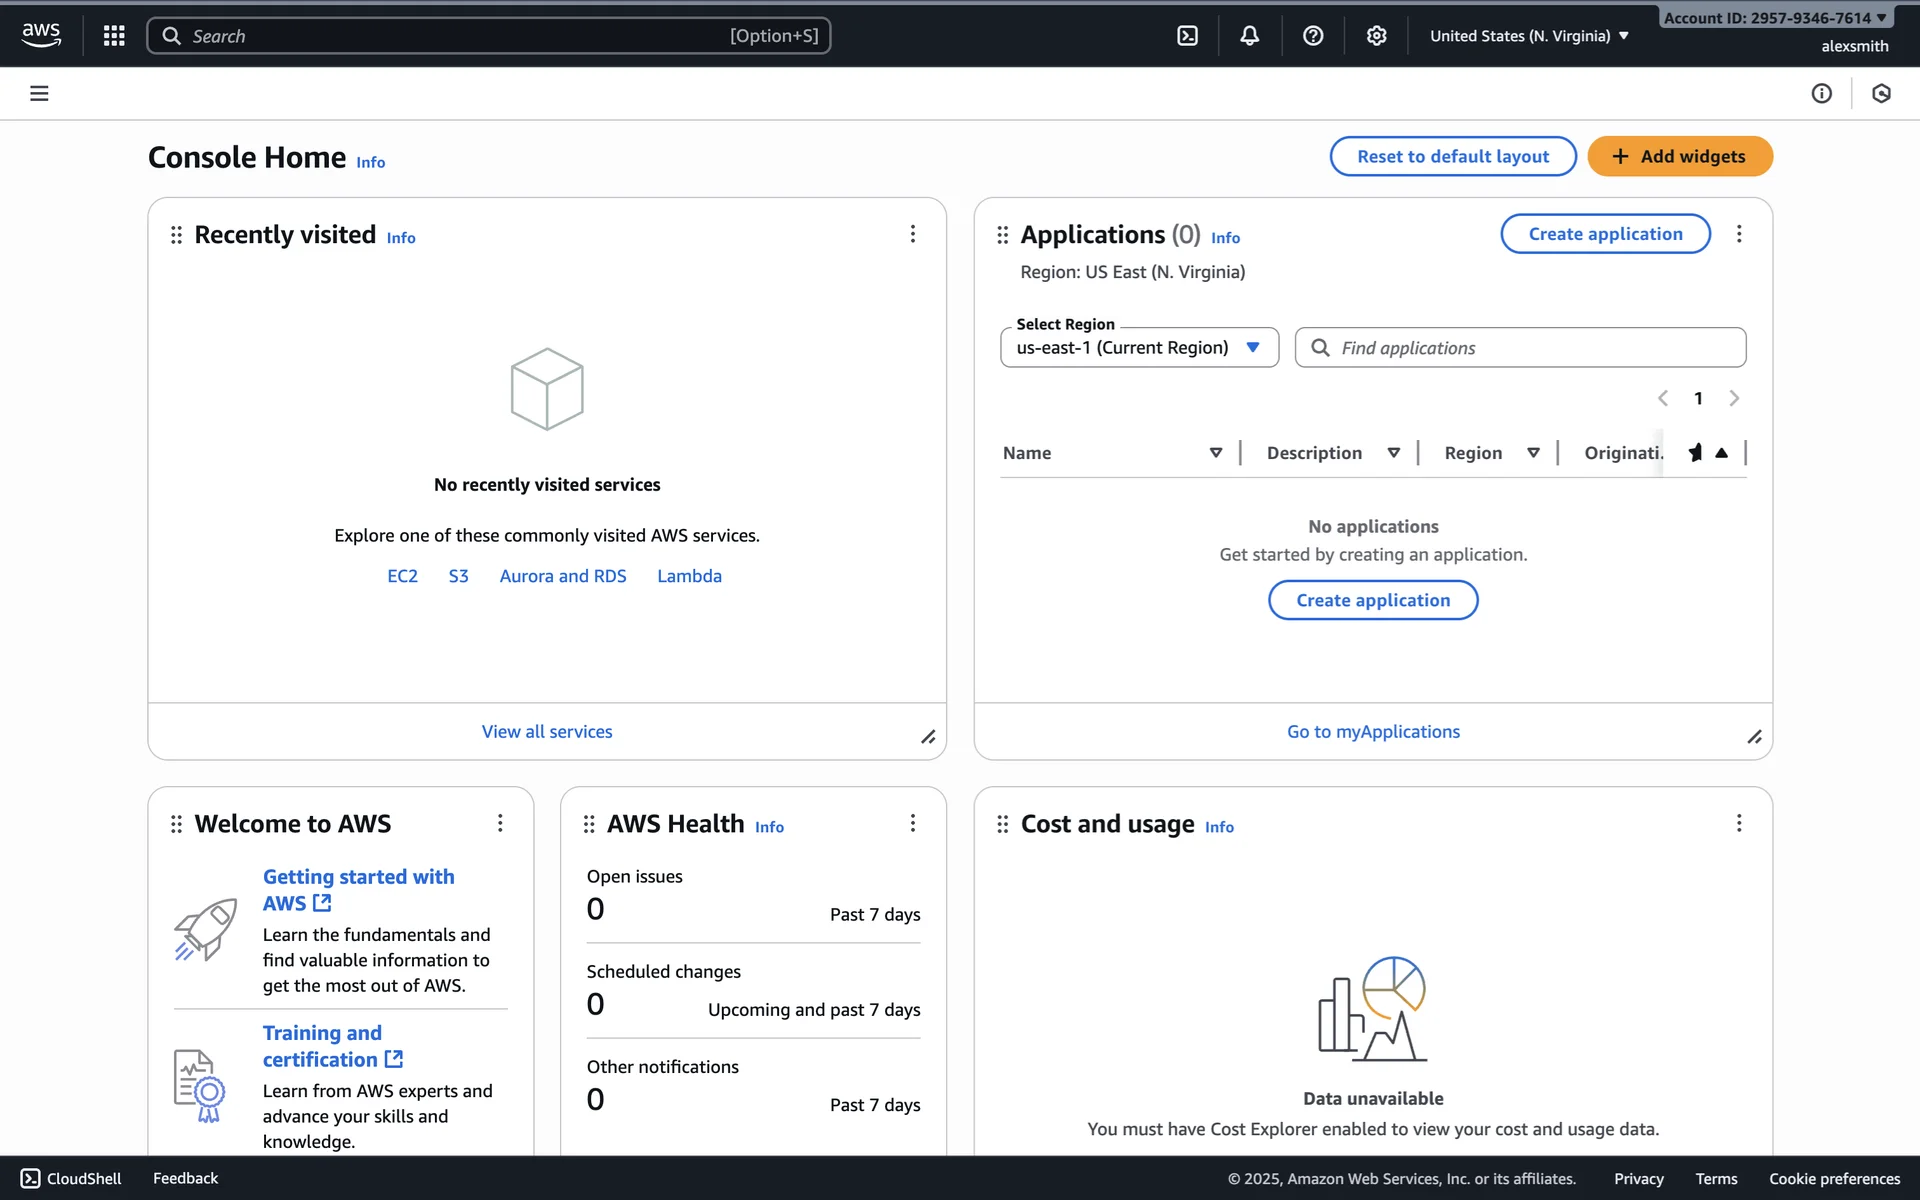Click the AWS logo home icon
Viewport: 1920px width, 1200px height.
tap(41, 35)
